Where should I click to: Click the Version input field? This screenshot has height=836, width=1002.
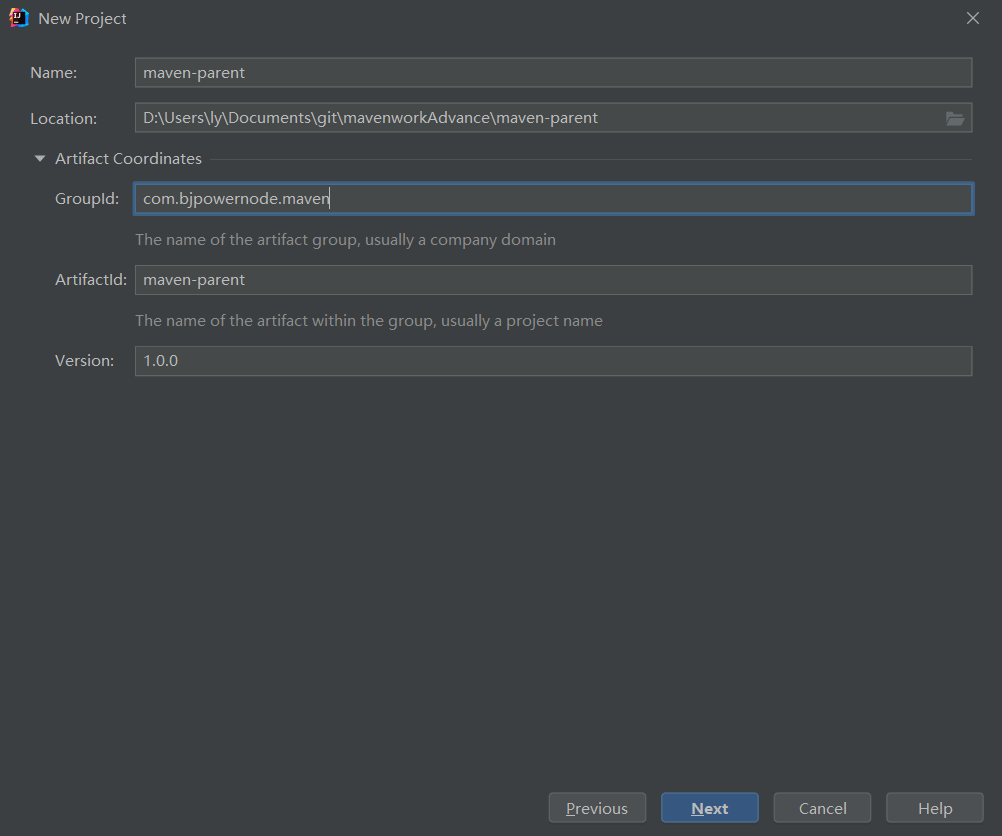coord(553,361)
